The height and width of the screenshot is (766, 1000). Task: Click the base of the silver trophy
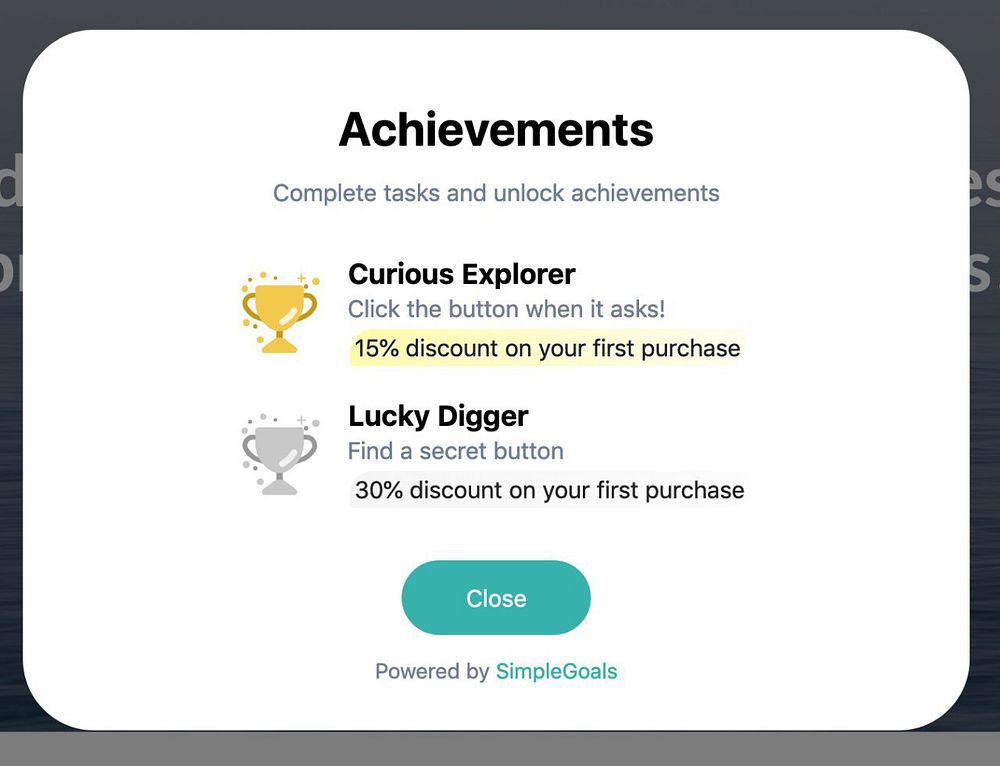280,488
